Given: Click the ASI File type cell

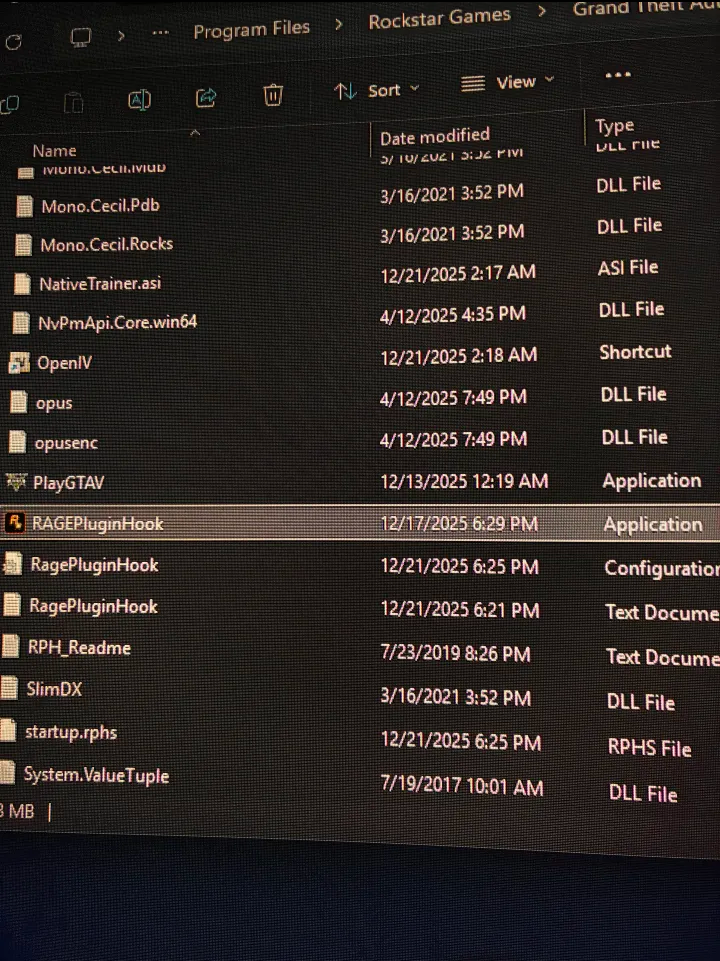Looking at the screenshot, I should tap(628, 267).
